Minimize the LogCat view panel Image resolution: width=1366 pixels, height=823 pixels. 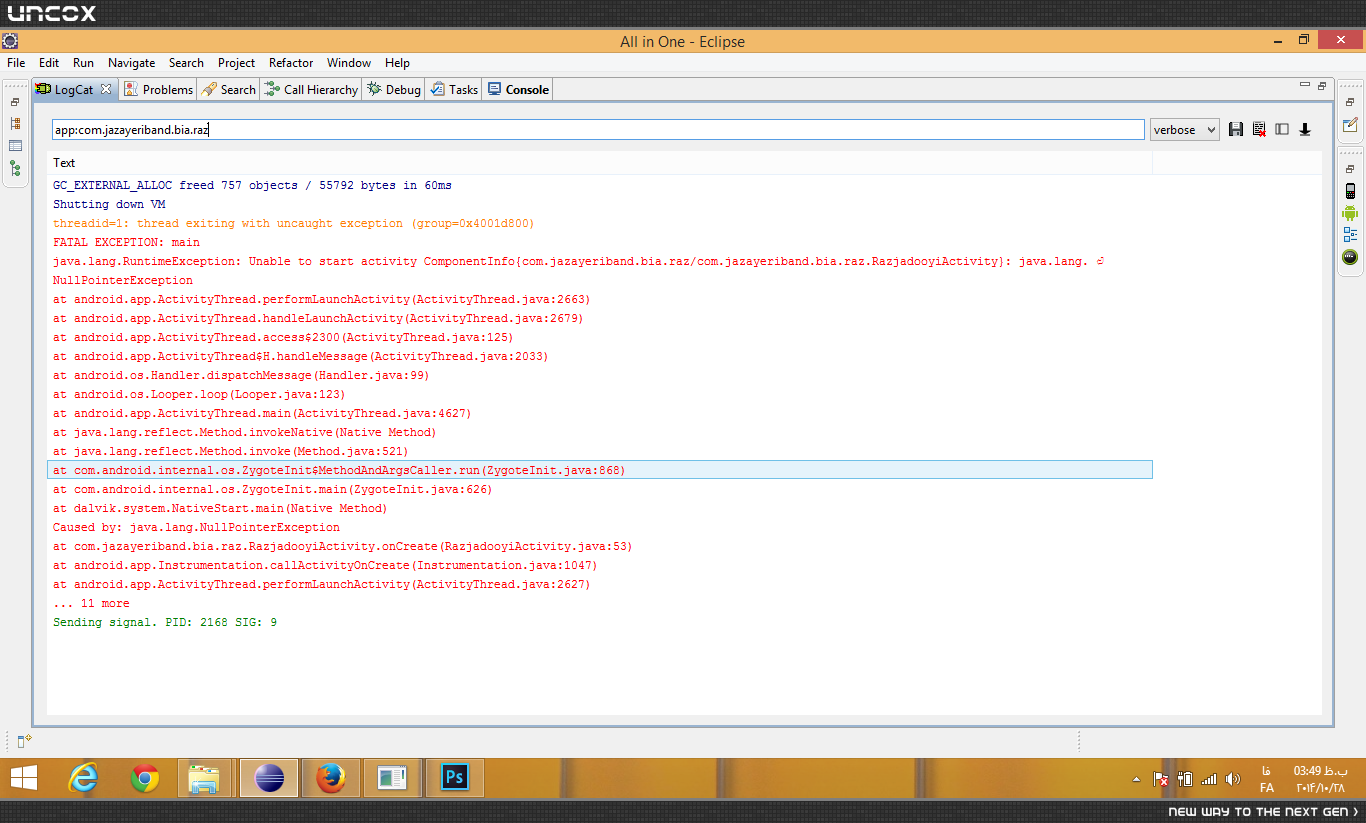[x=1304, y=85]
